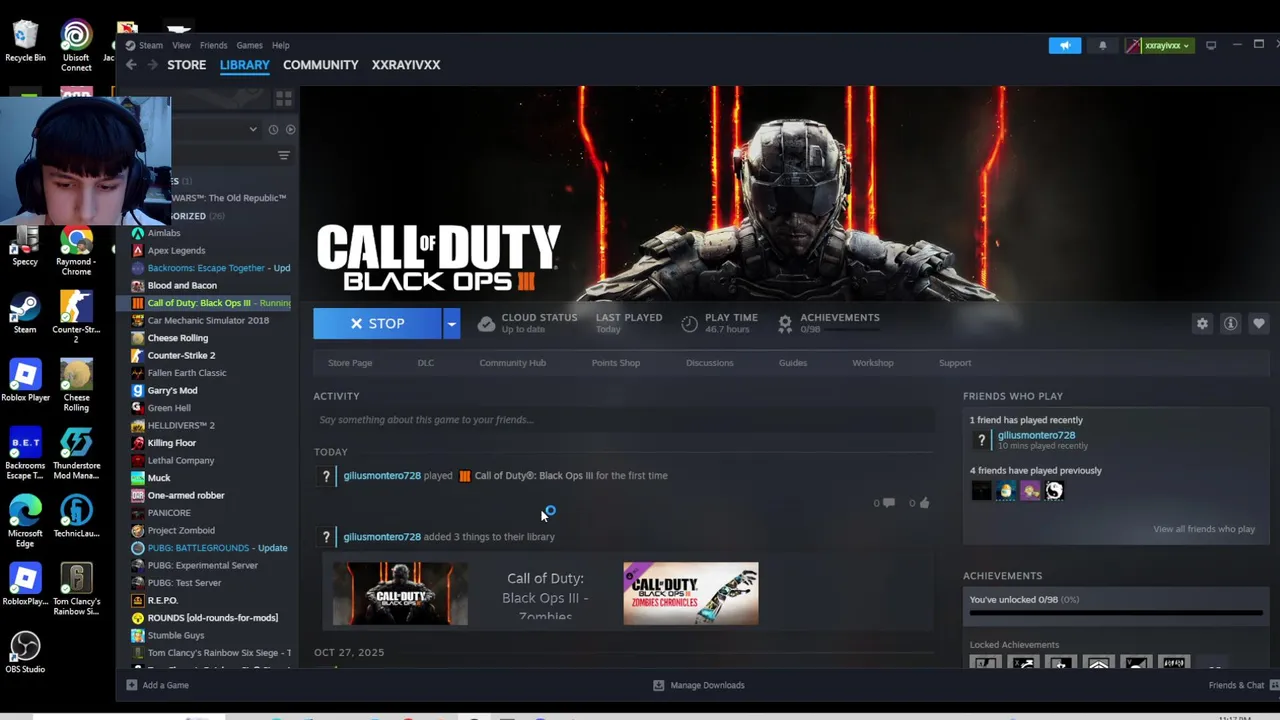The width and height of the screenshot is (1280, 720).
Task: Open launch options arrow beside STOP
Action: pos(451,323)
